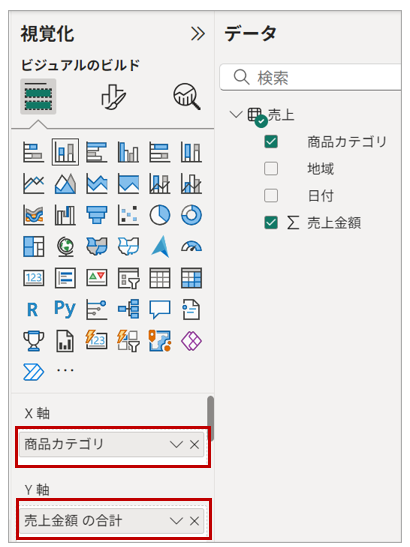Select the donut chart visual icon
410x547 pixels.
[x=191, y=215]
